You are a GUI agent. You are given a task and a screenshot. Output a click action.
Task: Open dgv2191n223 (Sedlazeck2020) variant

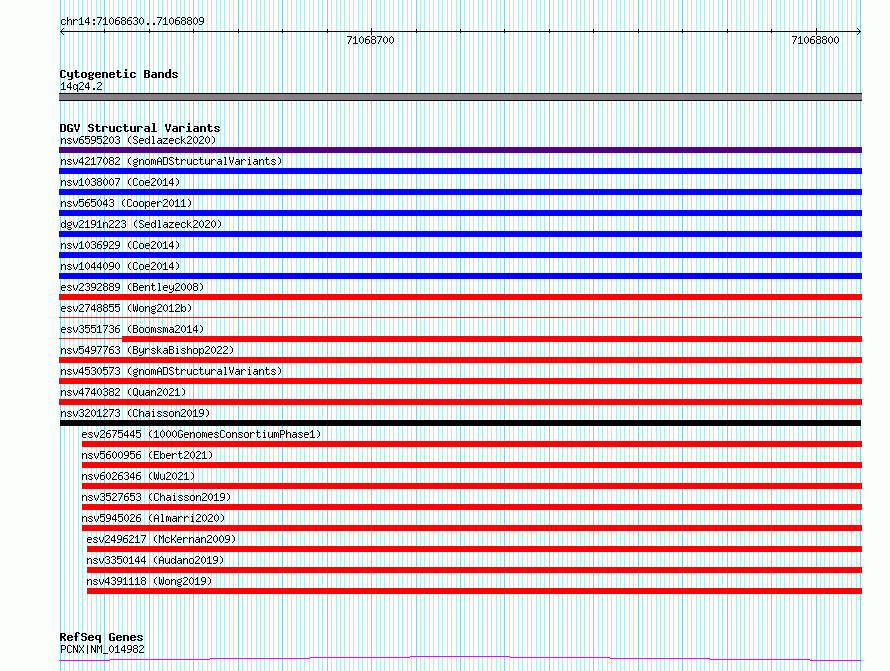(x=141, y=224)
